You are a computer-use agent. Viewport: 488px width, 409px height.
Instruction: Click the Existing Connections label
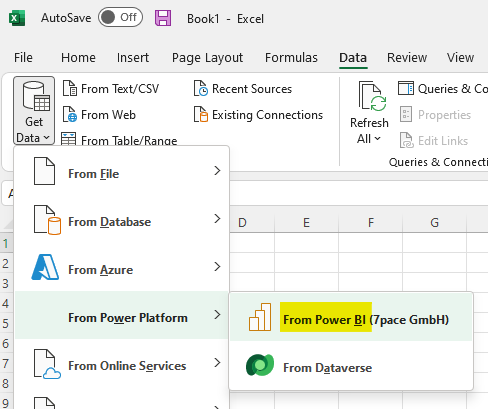268,115
